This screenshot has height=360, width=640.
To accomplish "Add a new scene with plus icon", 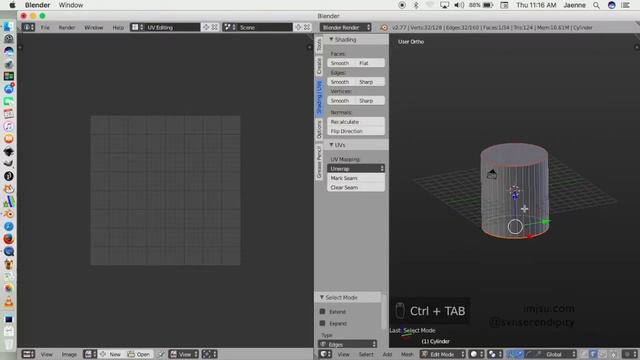I will click(298, 27).
